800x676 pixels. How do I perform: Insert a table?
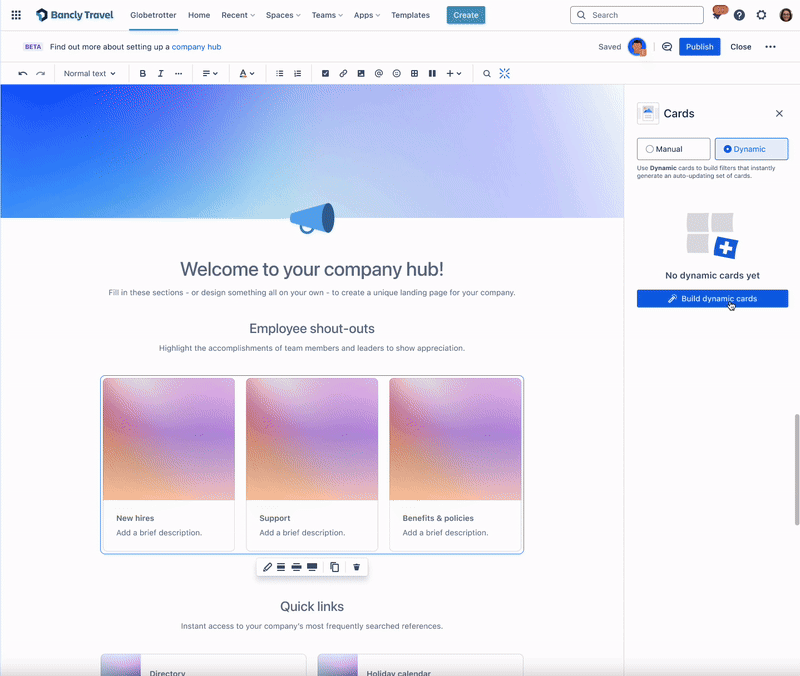tap(414, 73)
